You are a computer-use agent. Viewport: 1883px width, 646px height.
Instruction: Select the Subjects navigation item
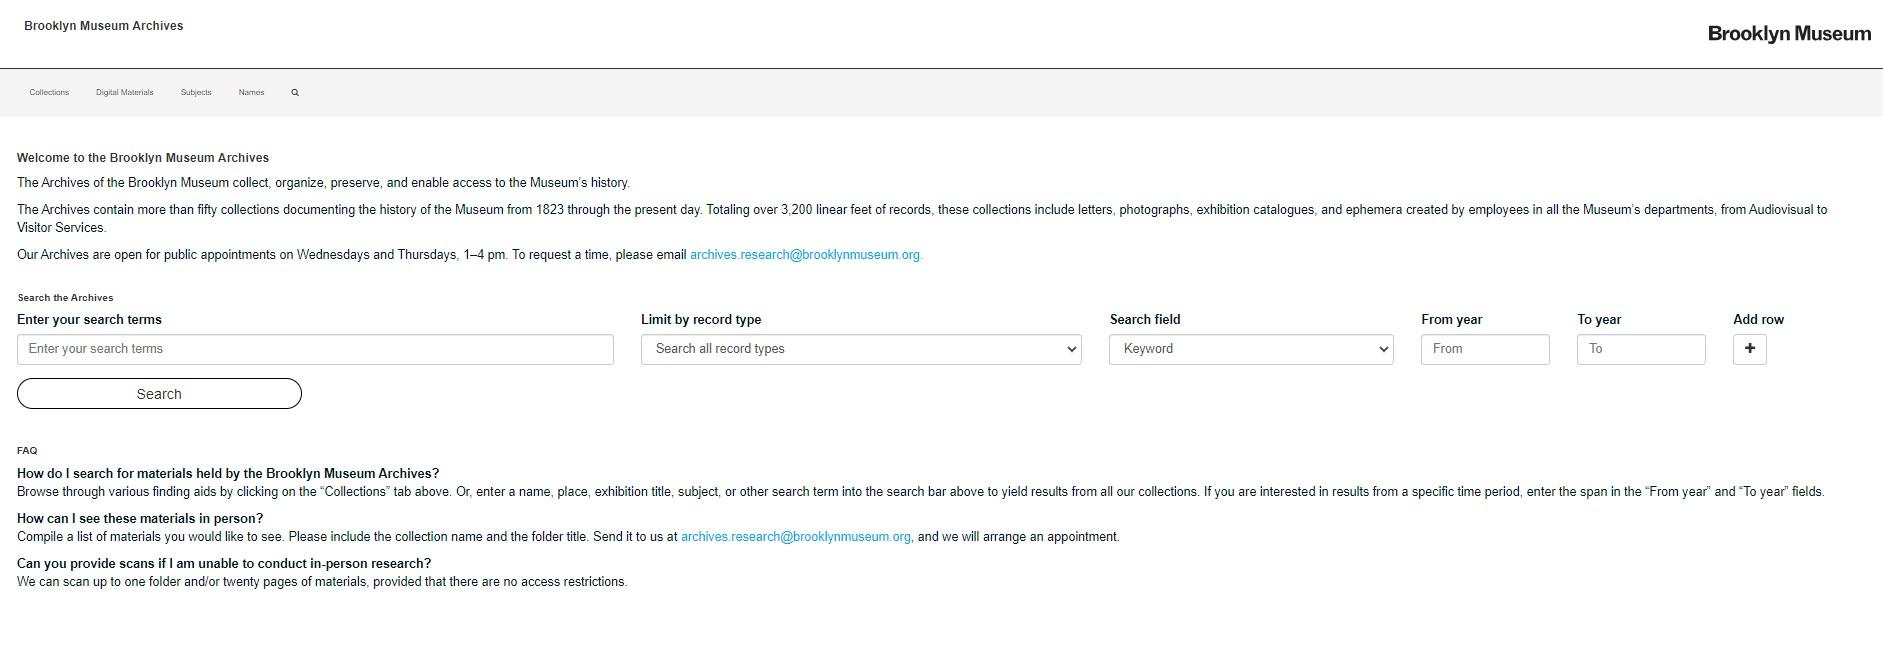pyautogui.click(x=196, y=93)
